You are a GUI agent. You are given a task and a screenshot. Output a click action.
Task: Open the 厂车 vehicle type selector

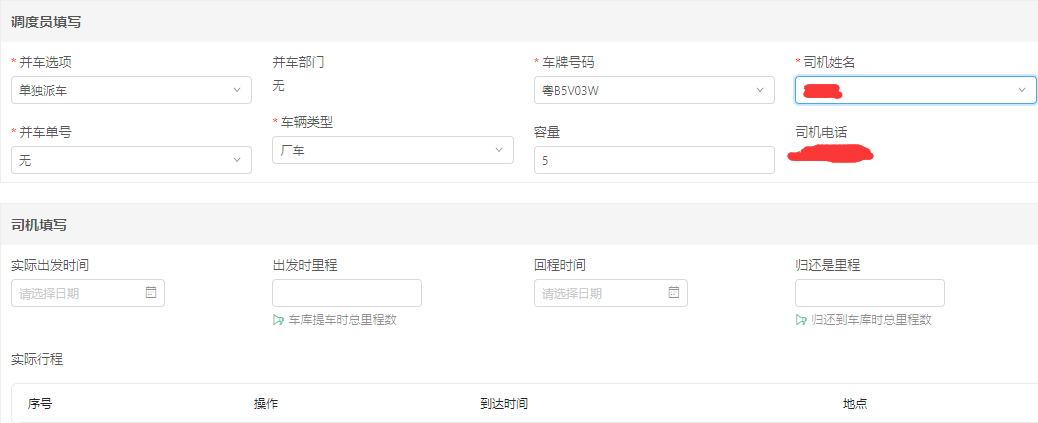pyautogui.click(x=393, y=150)
